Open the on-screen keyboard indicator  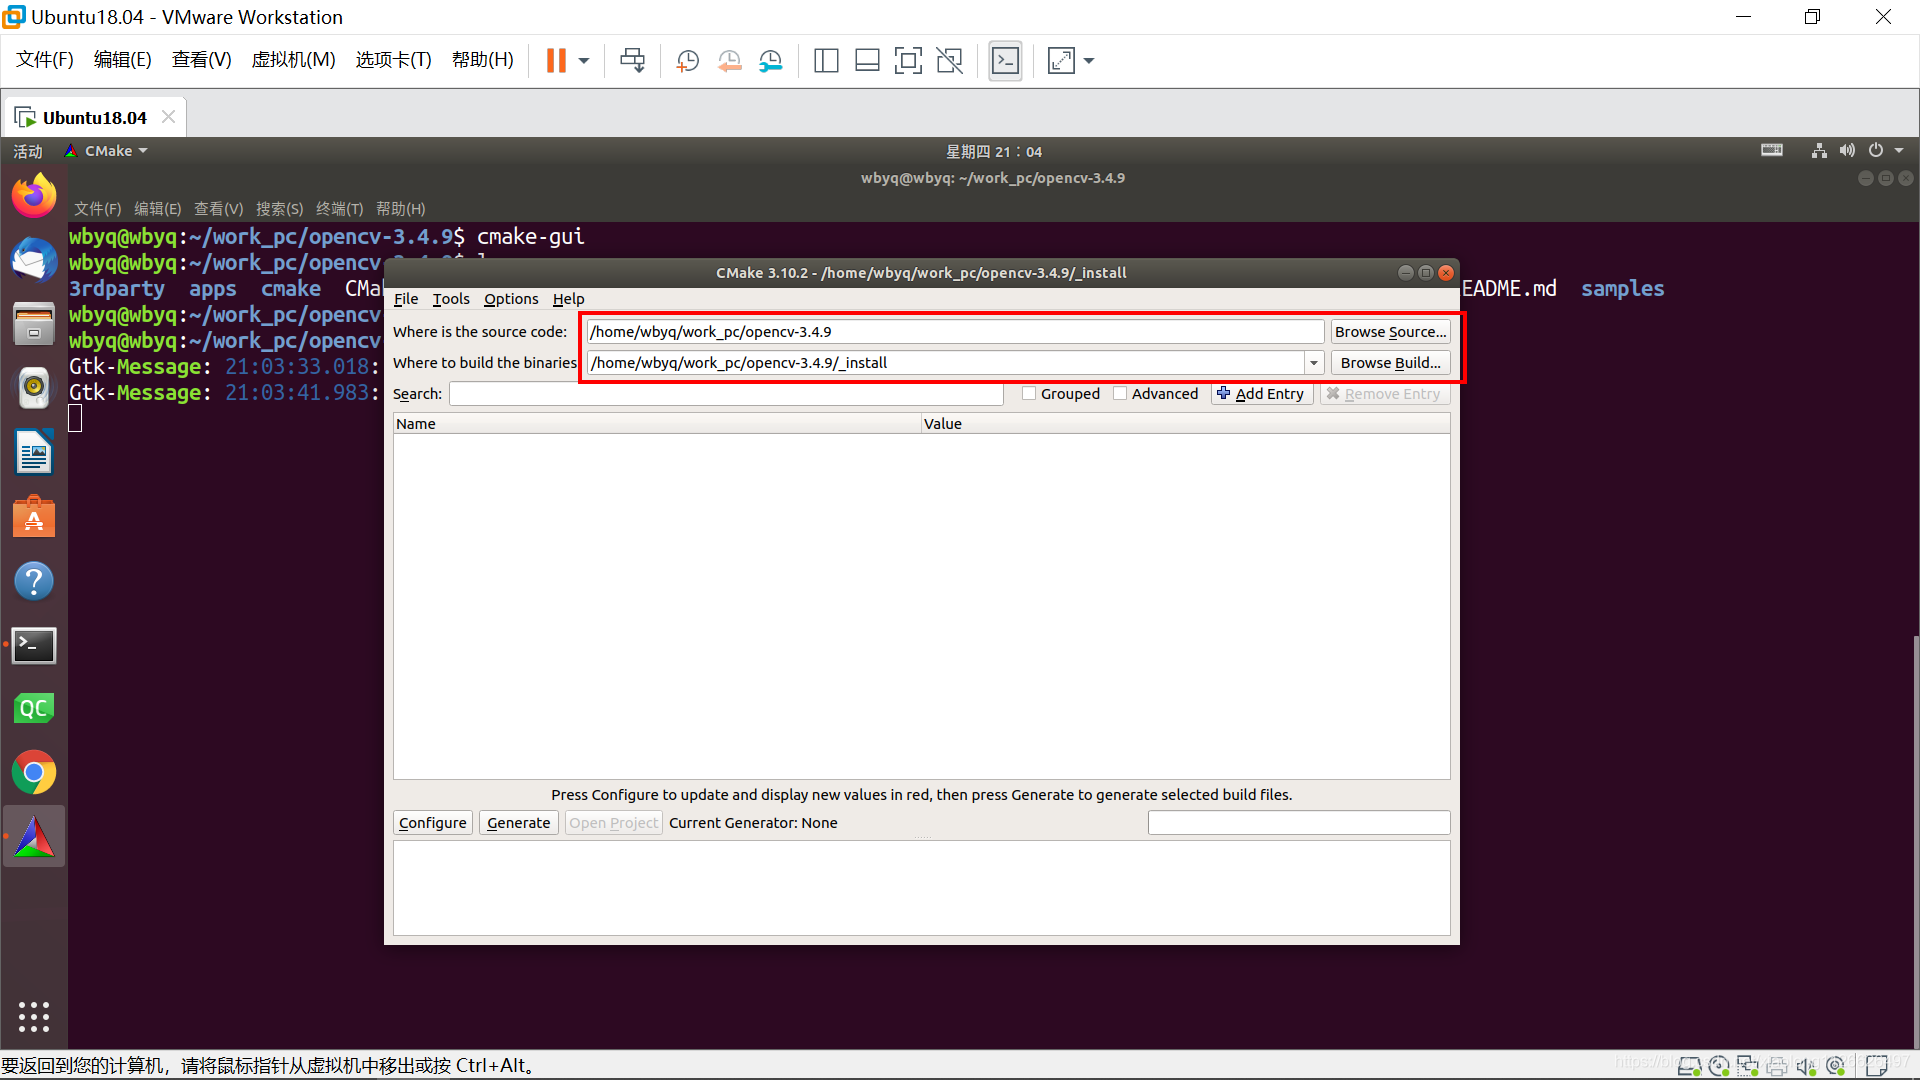[1772, 151]
